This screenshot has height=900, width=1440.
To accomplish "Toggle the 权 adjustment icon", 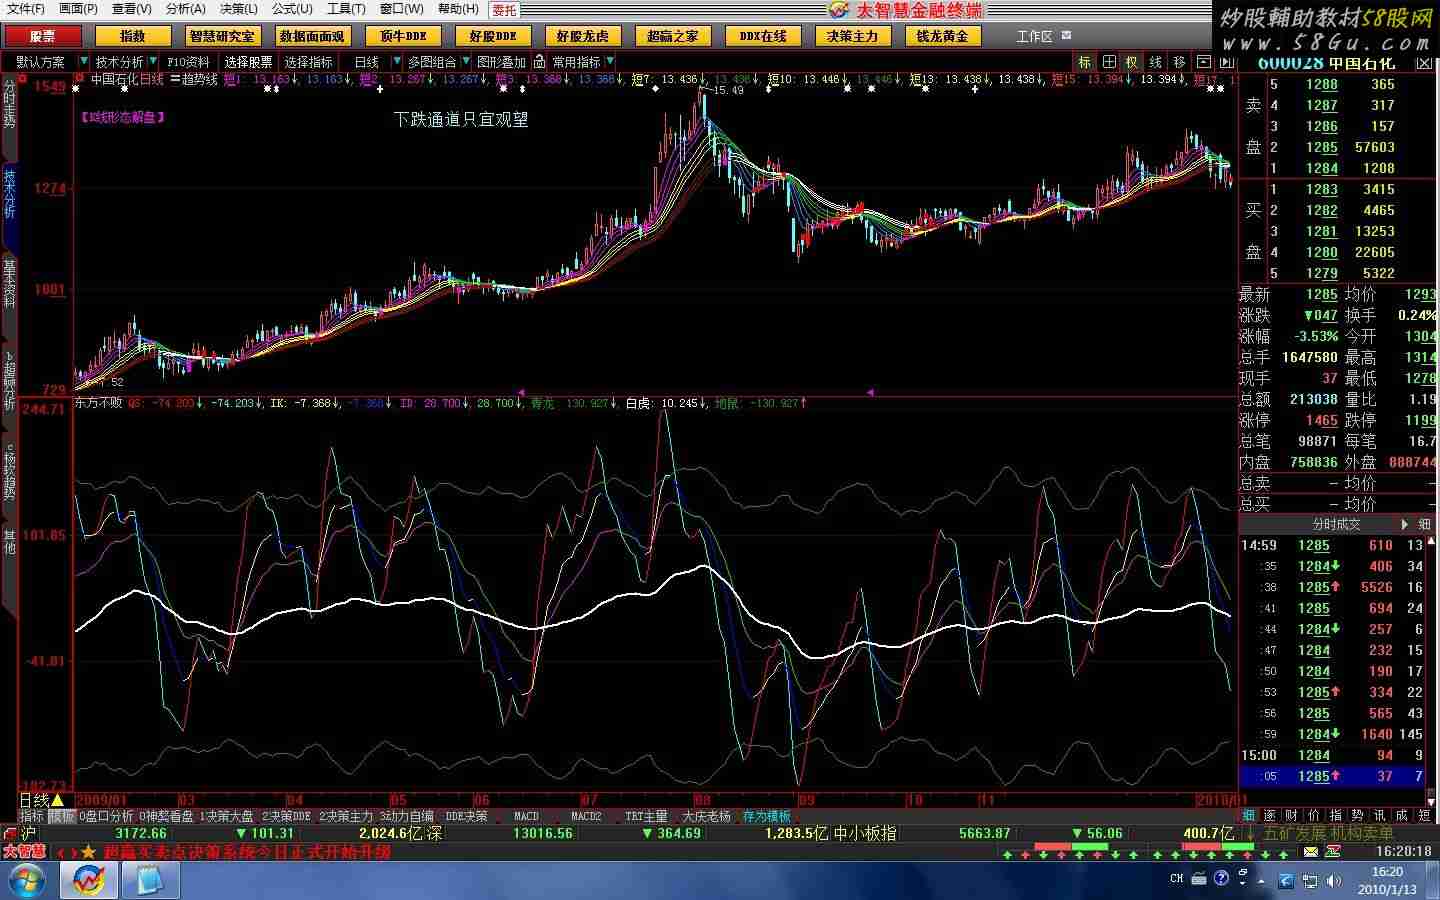I will click(x=1131, y=62).
